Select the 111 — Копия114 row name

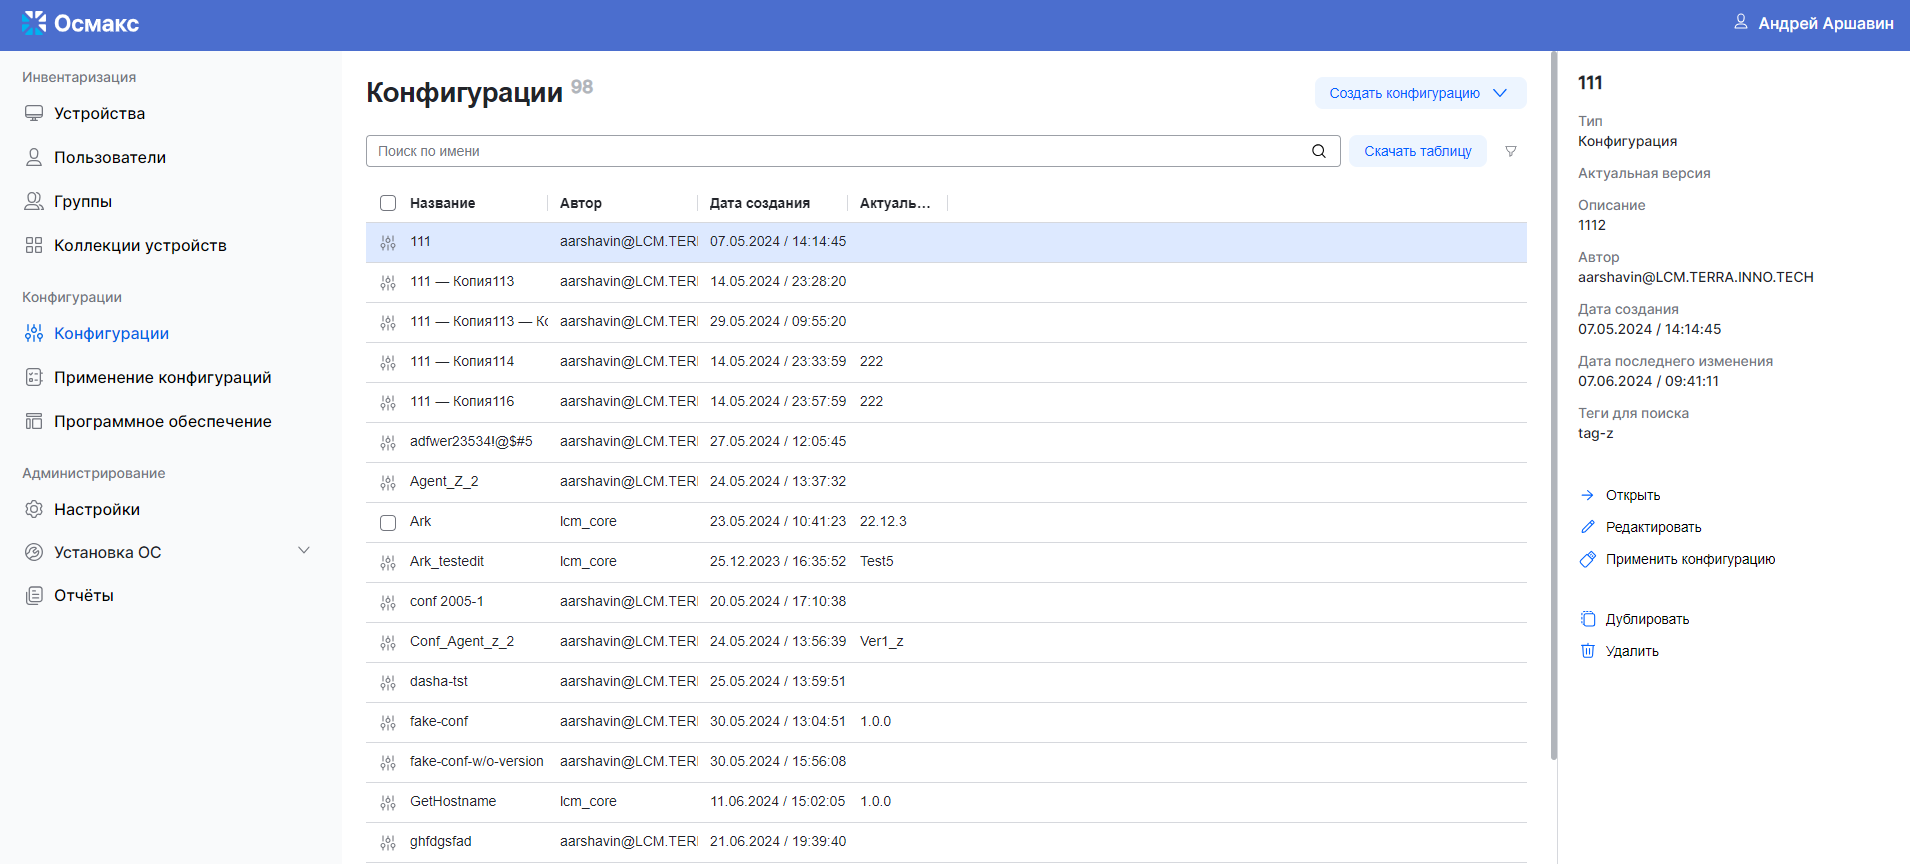pyautogui.click(x=461, y=361)
